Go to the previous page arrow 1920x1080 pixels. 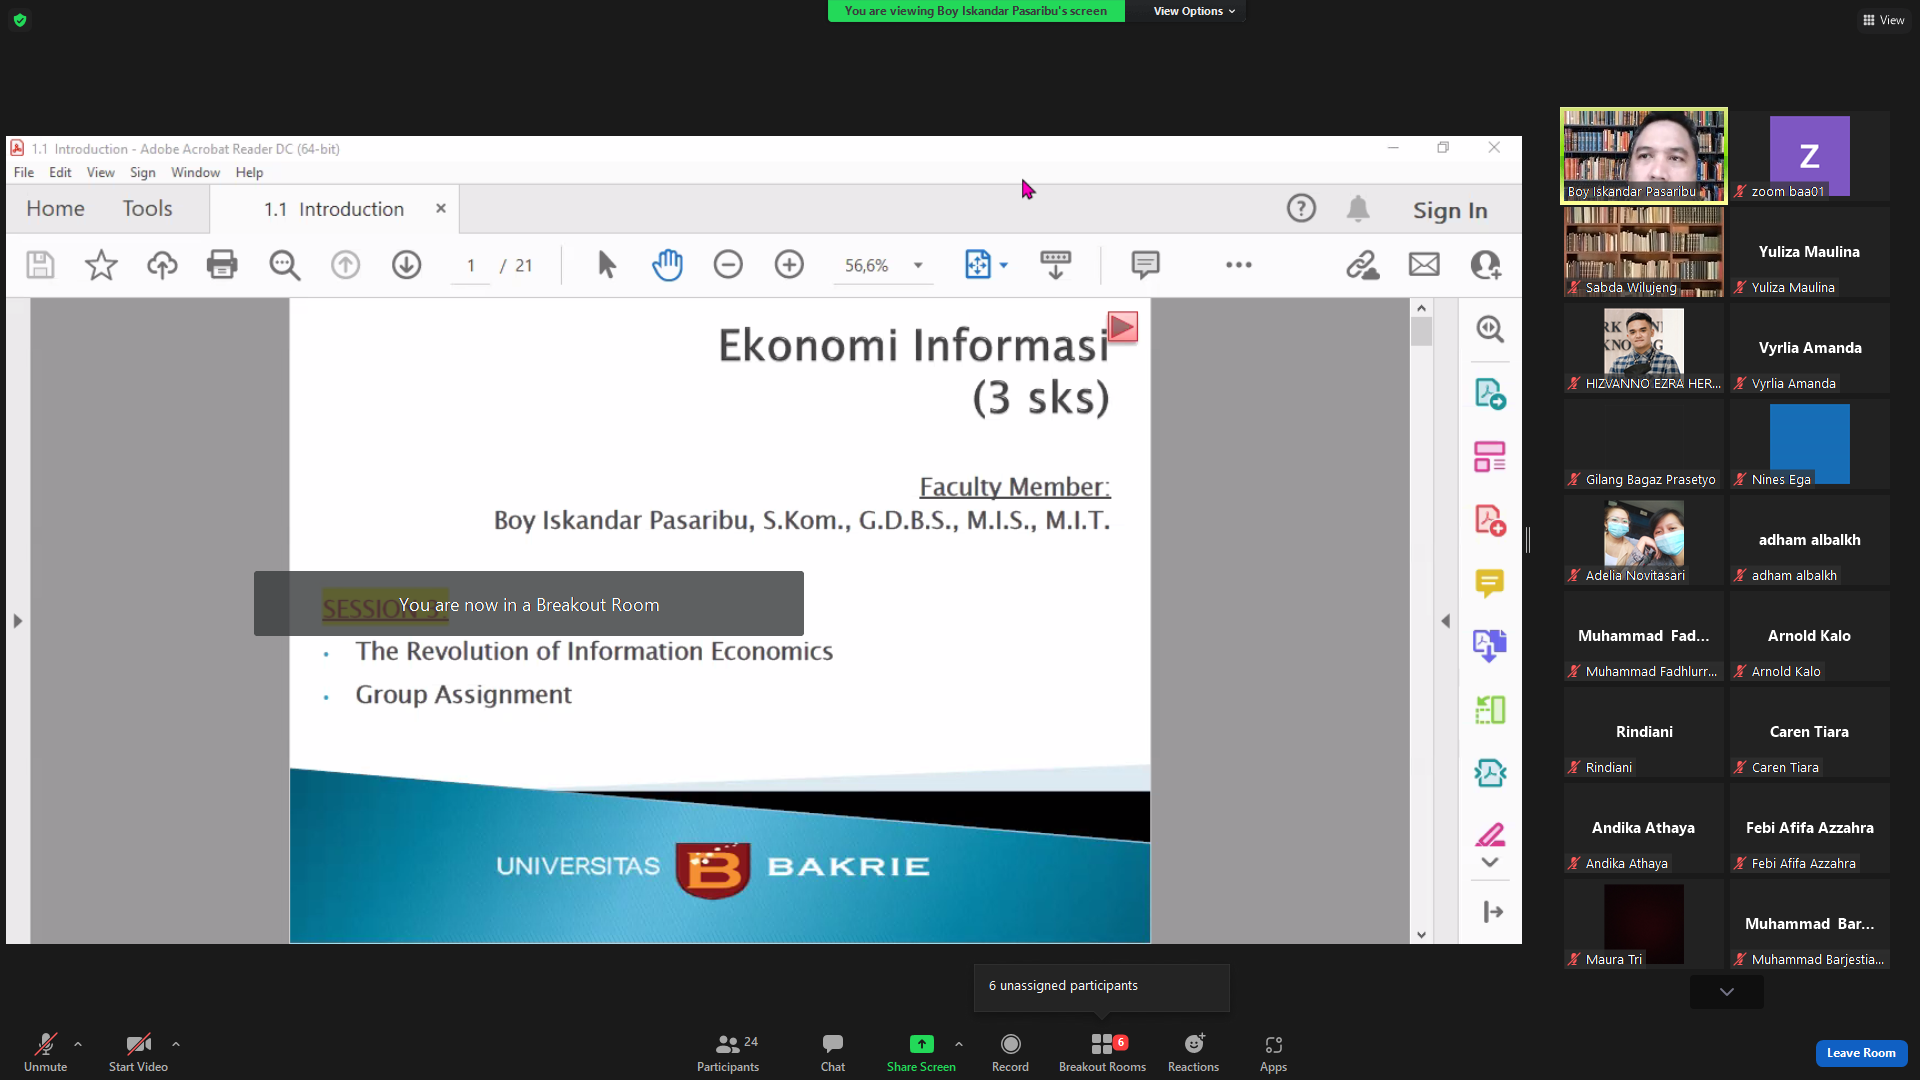point(345,265)
